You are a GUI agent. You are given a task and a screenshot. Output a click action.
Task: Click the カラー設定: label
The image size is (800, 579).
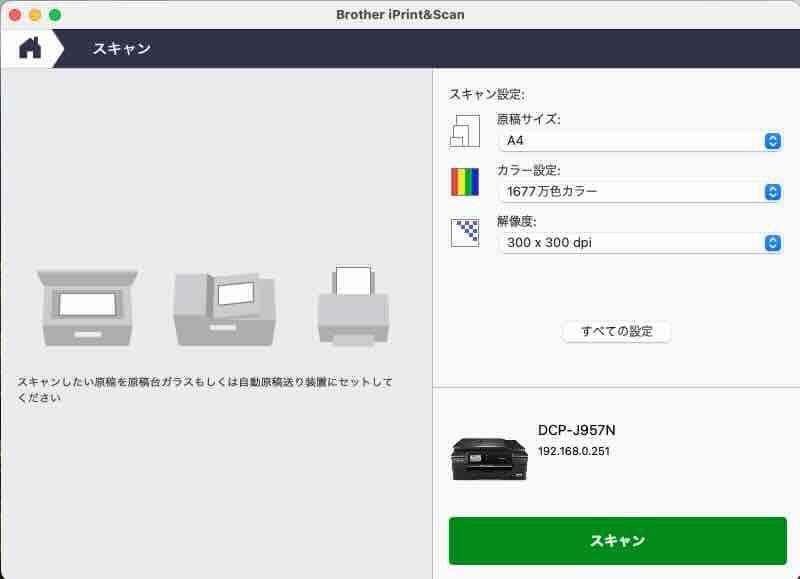(x=529, y=170)
